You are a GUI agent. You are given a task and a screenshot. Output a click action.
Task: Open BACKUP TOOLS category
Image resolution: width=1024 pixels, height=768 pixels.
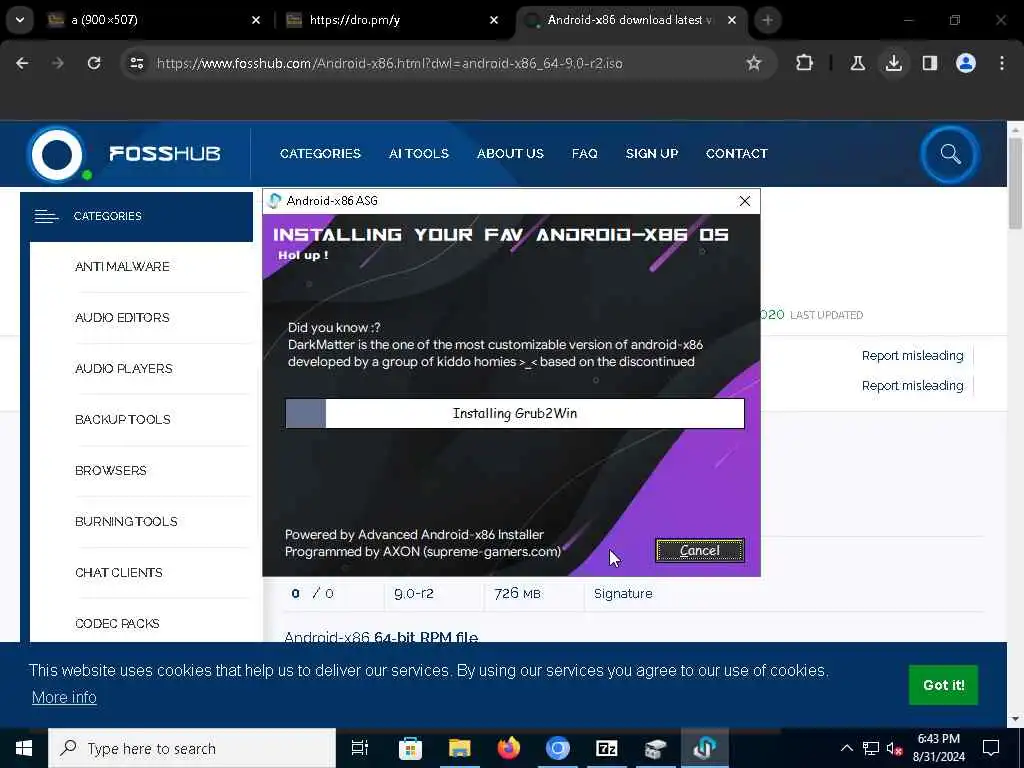click(x=123, y=419)
